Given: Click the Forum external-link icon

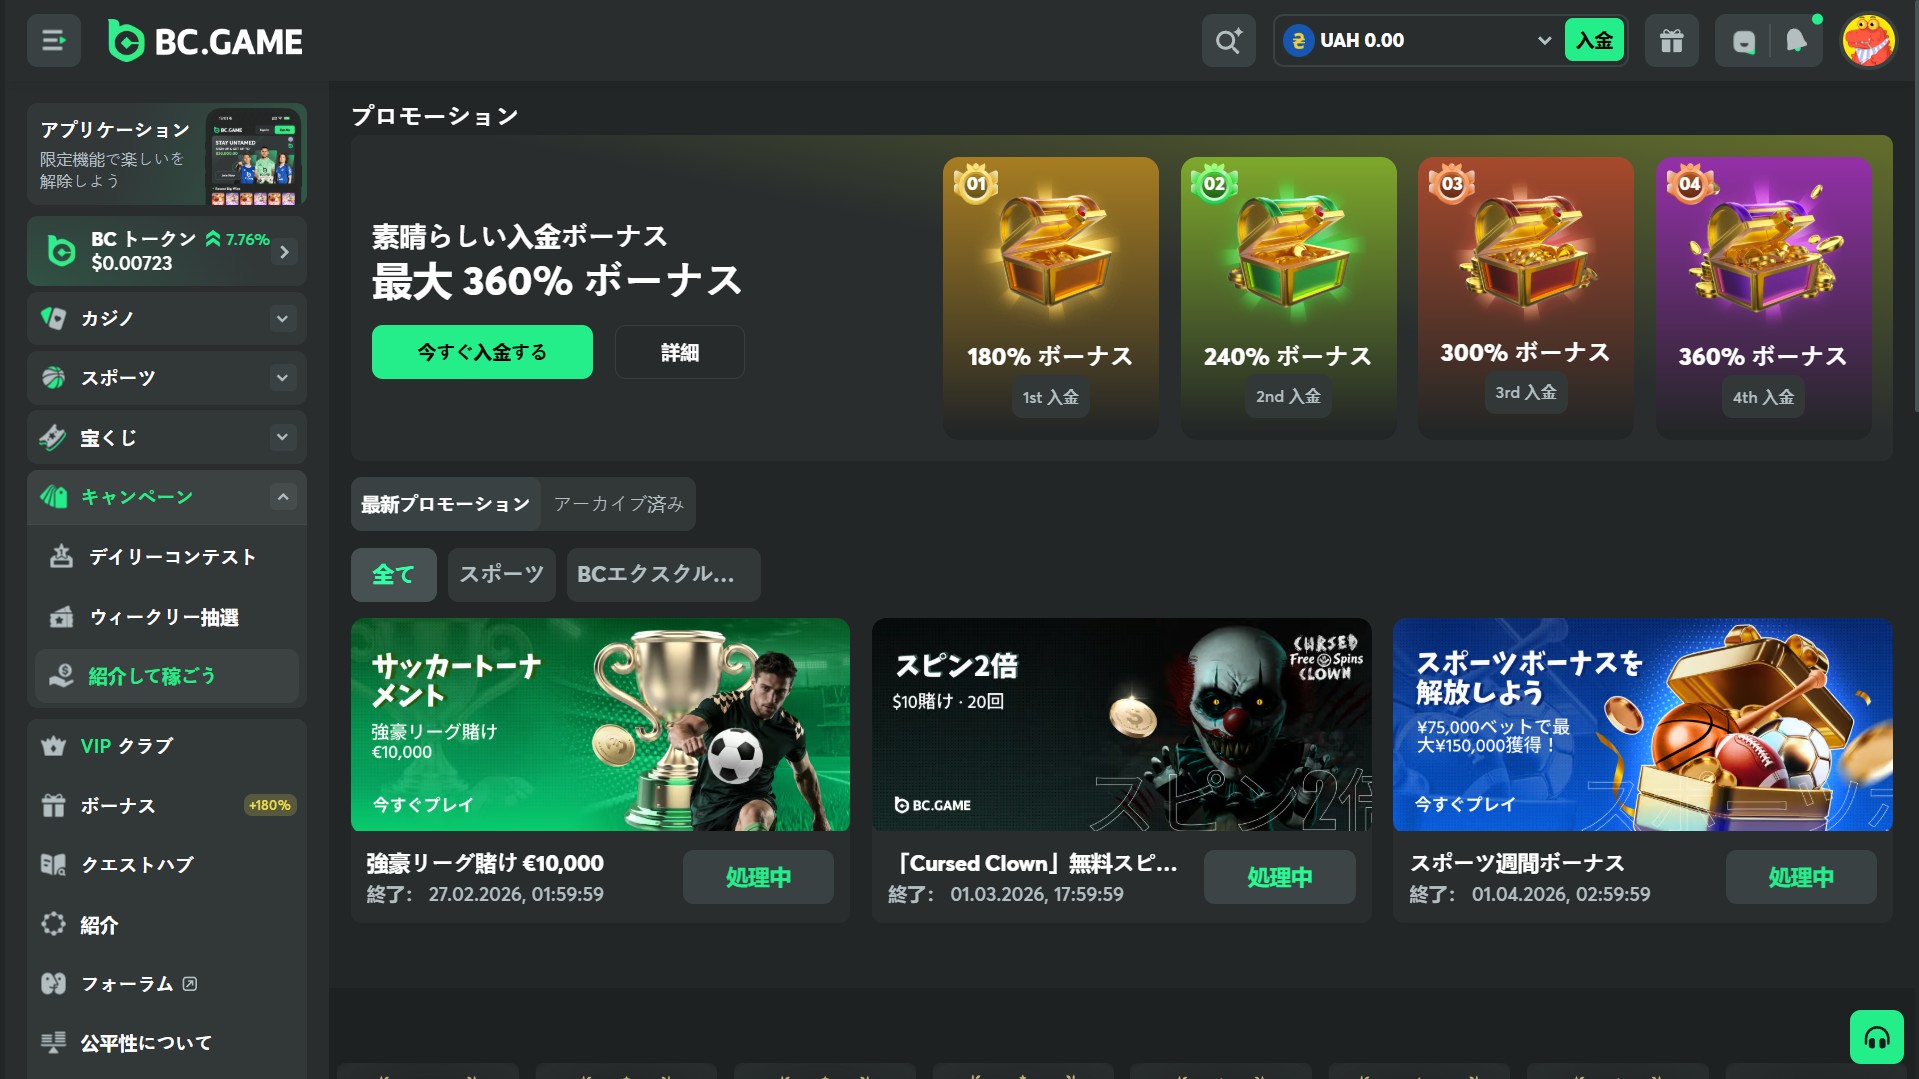Looking at the screenshot, I should [x=190, y=984].
